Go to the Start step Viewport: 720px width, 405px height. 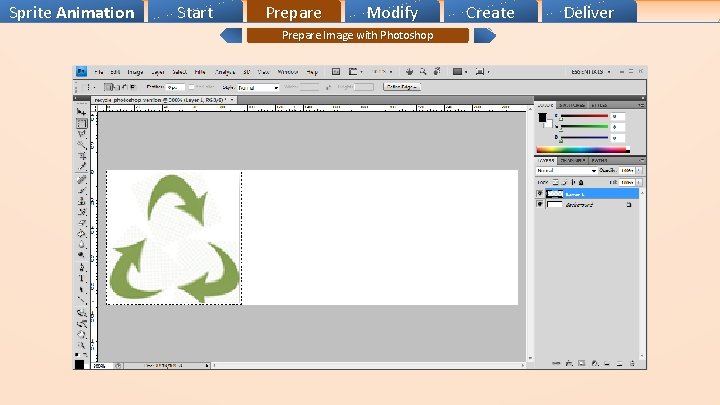[x=195, y=12]
